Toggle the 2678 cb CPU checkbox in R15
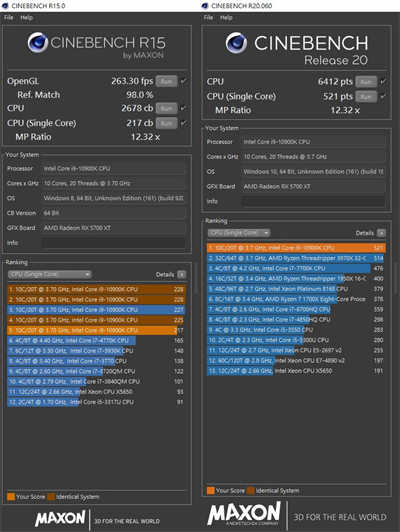The width and height of the screenshot is (400, 532). [183, 108]
